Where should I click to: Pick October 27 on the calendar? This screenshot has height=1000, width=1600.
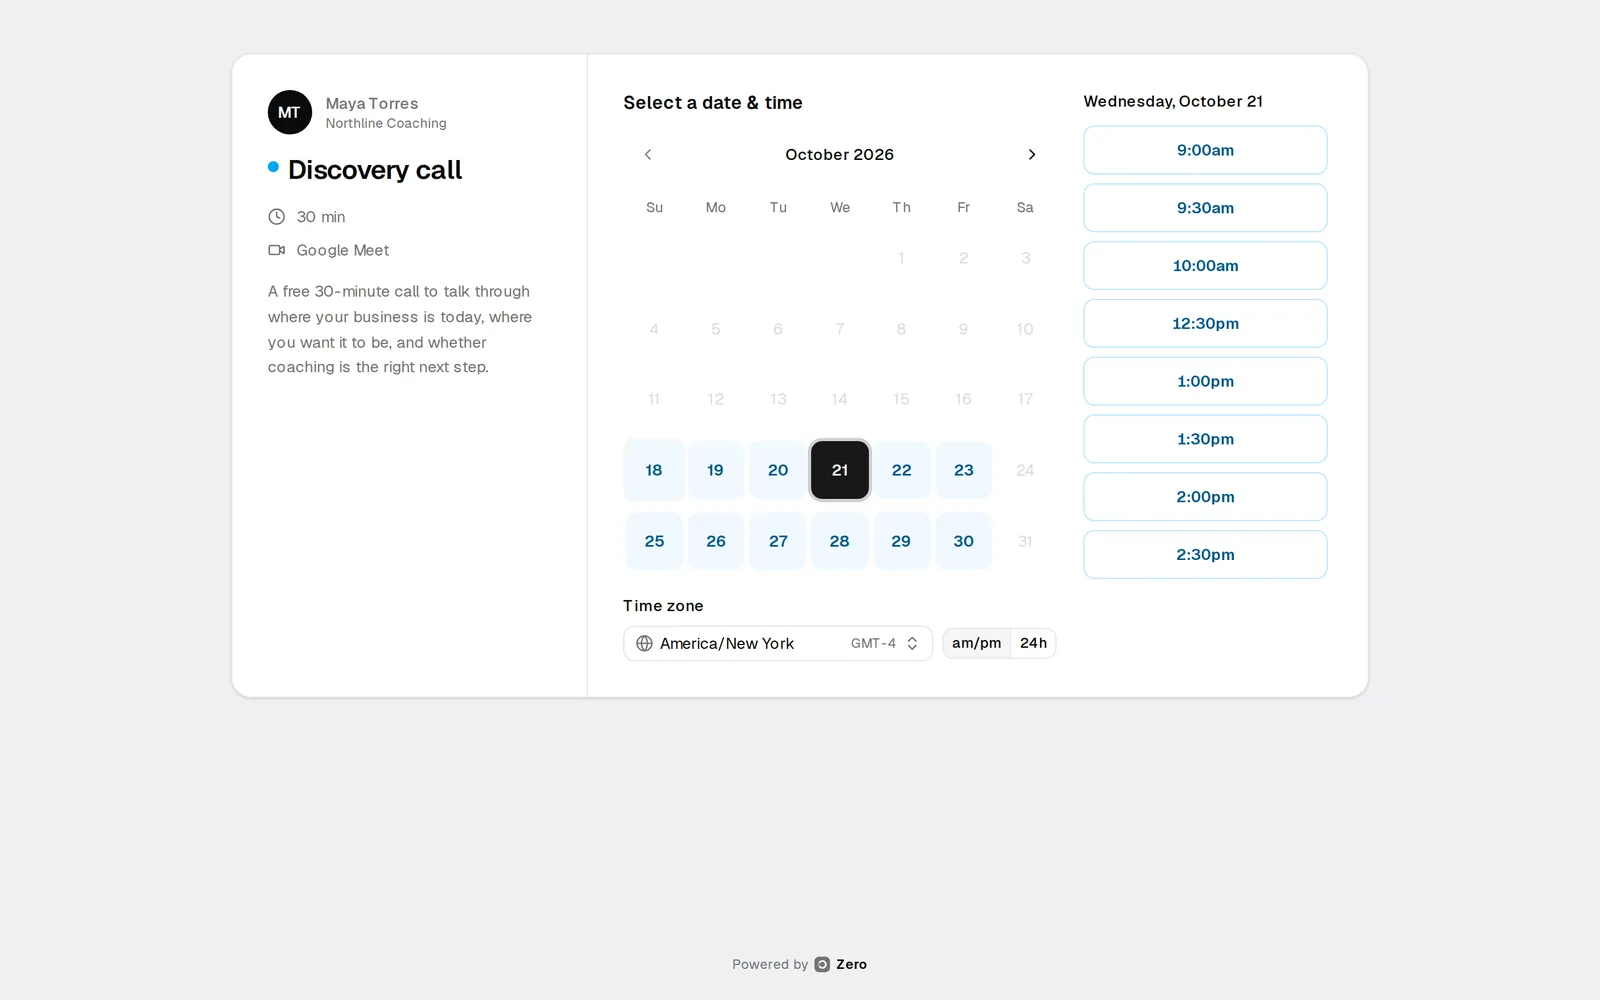tap(778, 541)
